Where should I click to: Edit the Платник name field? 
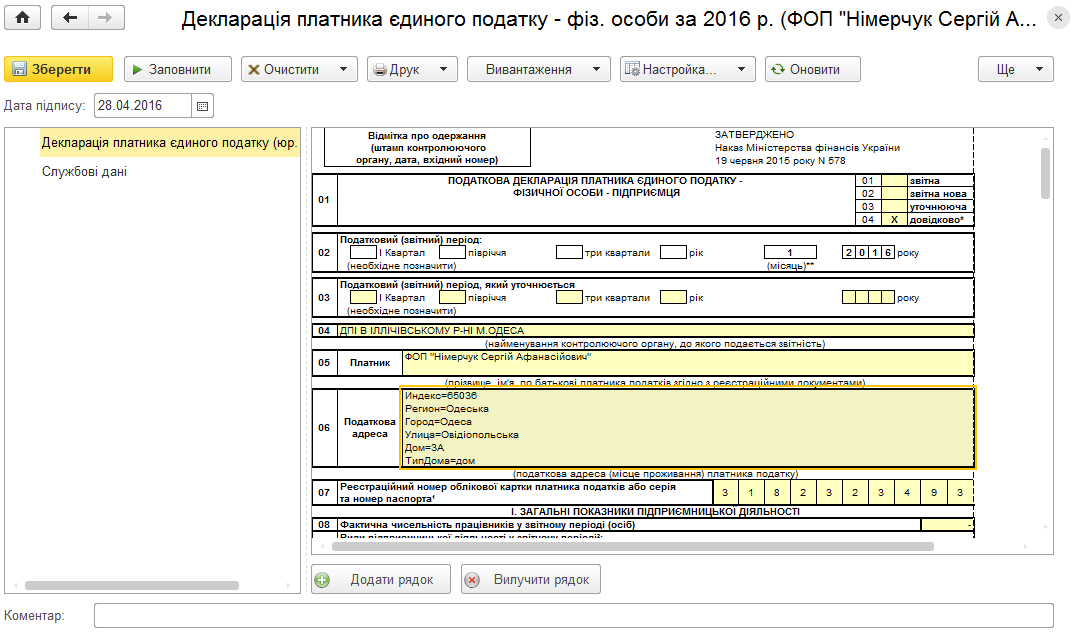coord(688,362)
